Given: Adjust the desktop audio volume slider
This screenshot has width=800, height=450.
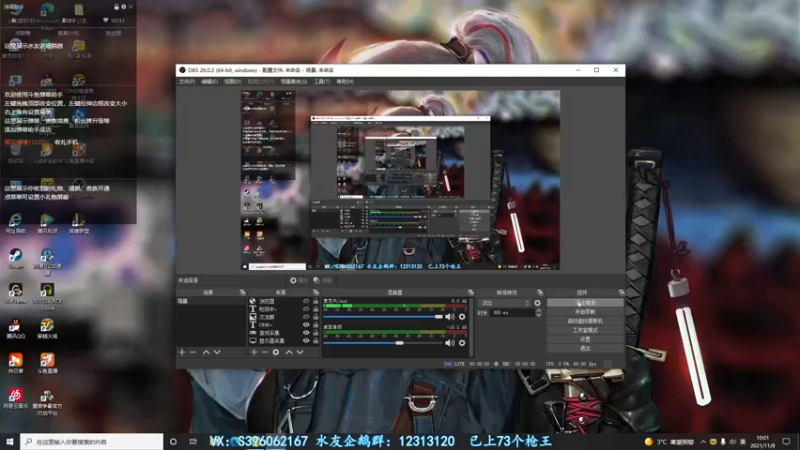Looking at the screenshot, I should pyautogui.click(x=383, y=343).
